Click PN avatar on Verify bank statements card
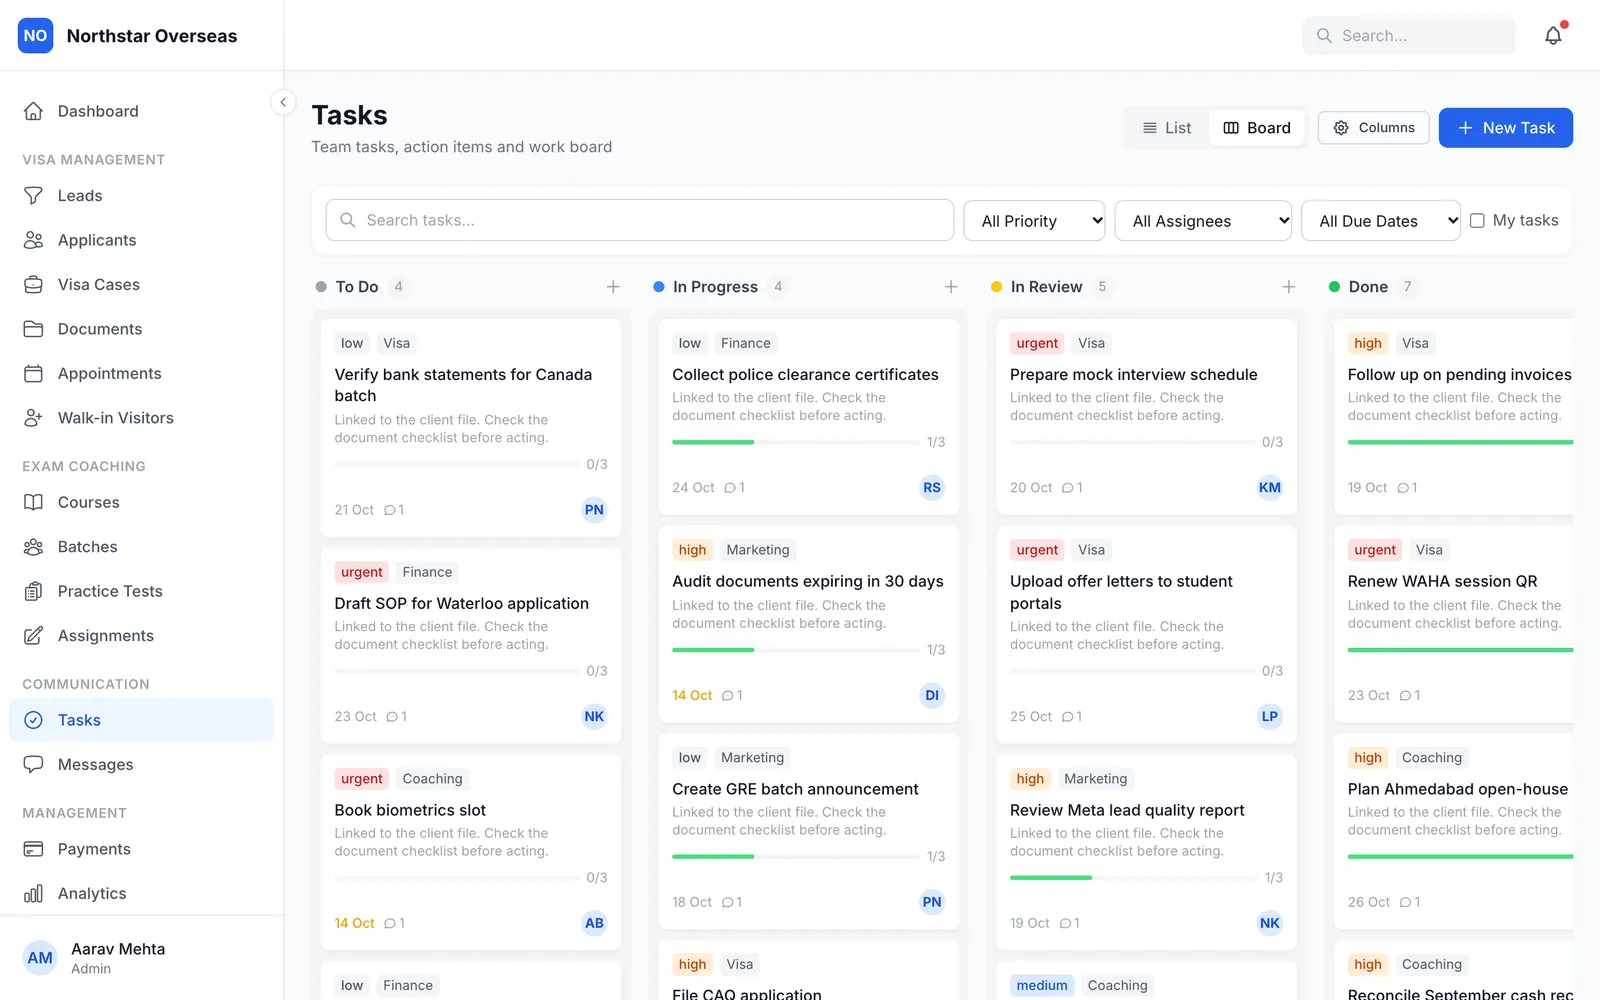The image size is (1600, 1000). [594, 510]
